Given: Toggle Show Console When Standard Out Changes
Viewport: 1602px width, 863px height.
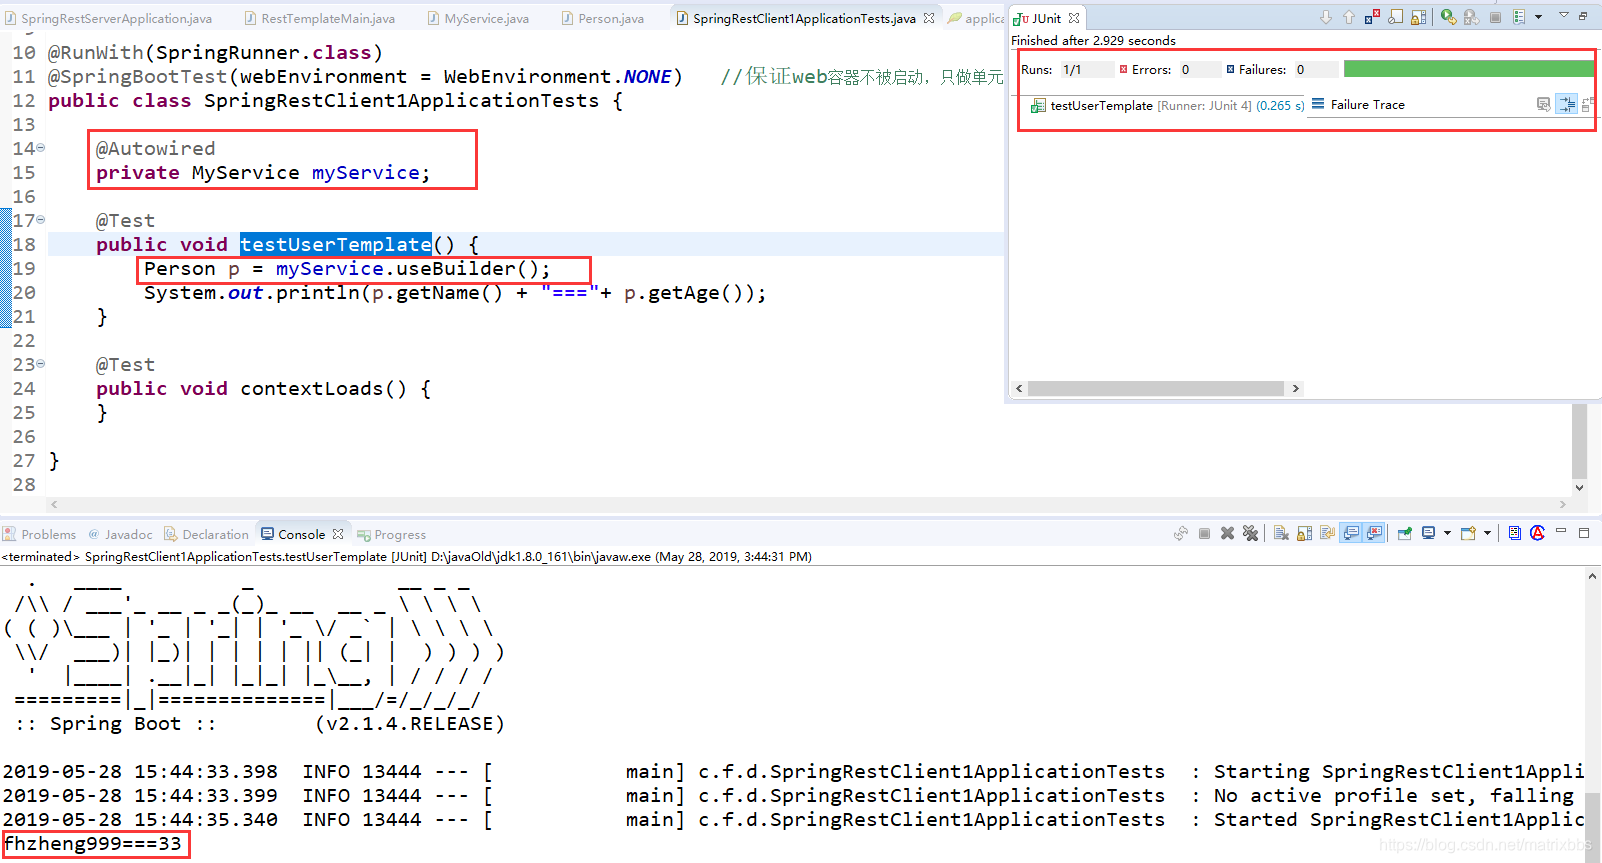Looking at the screenshot, I should tap(1351, 533).
